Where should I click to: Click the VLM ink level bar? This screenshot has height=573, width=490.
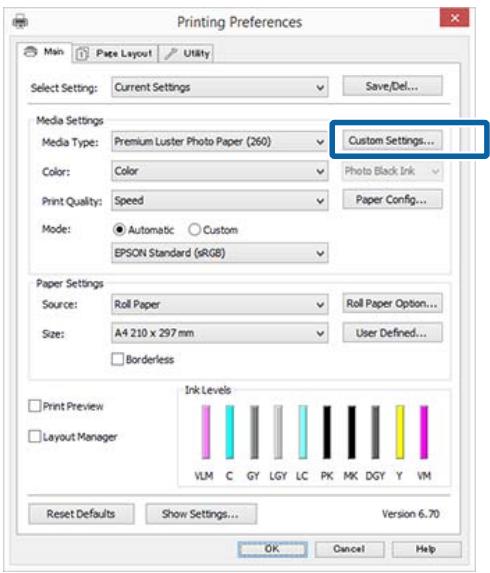tap(206, 432)
